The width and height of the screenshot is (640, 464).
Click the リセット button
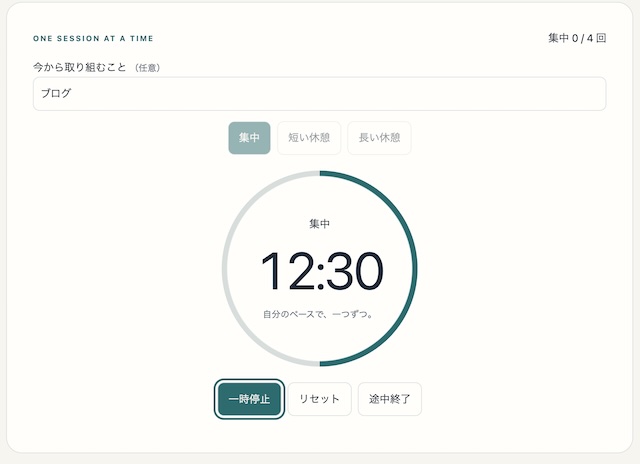(x=319, y=399)
